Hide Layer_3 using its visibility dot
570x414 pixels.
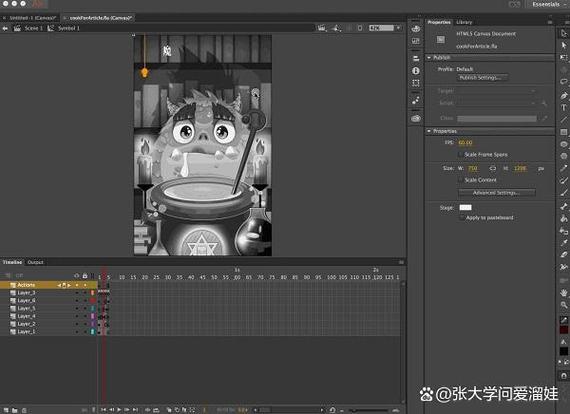click(x=77, y=293)
